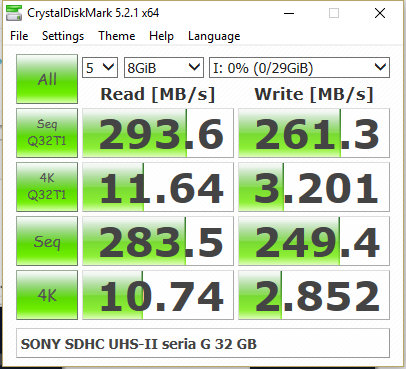
Task: Open the test count dropdown showing 5
Action: pyautogui.click(x=100, y=68)
